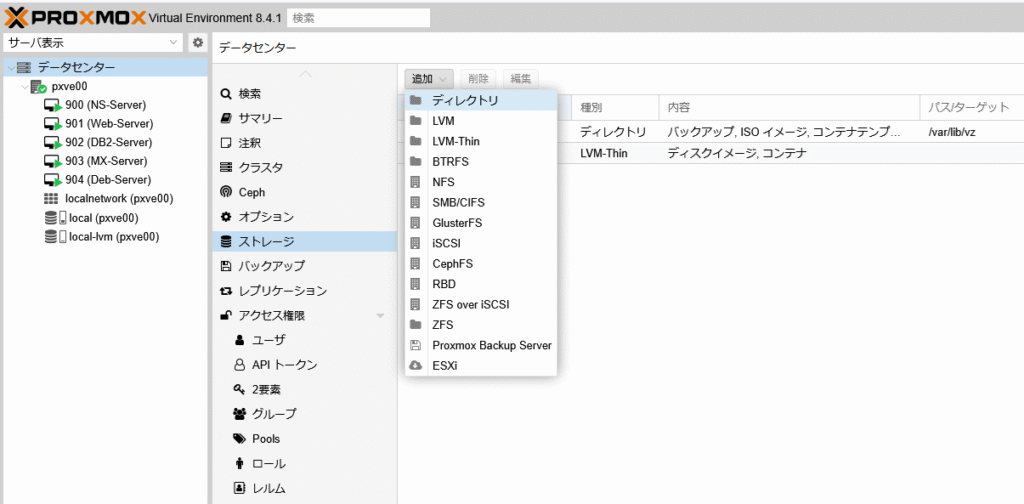This screenshot has height=504, width=1024.
Task: Open the ロール page
Action: [305, 464]
